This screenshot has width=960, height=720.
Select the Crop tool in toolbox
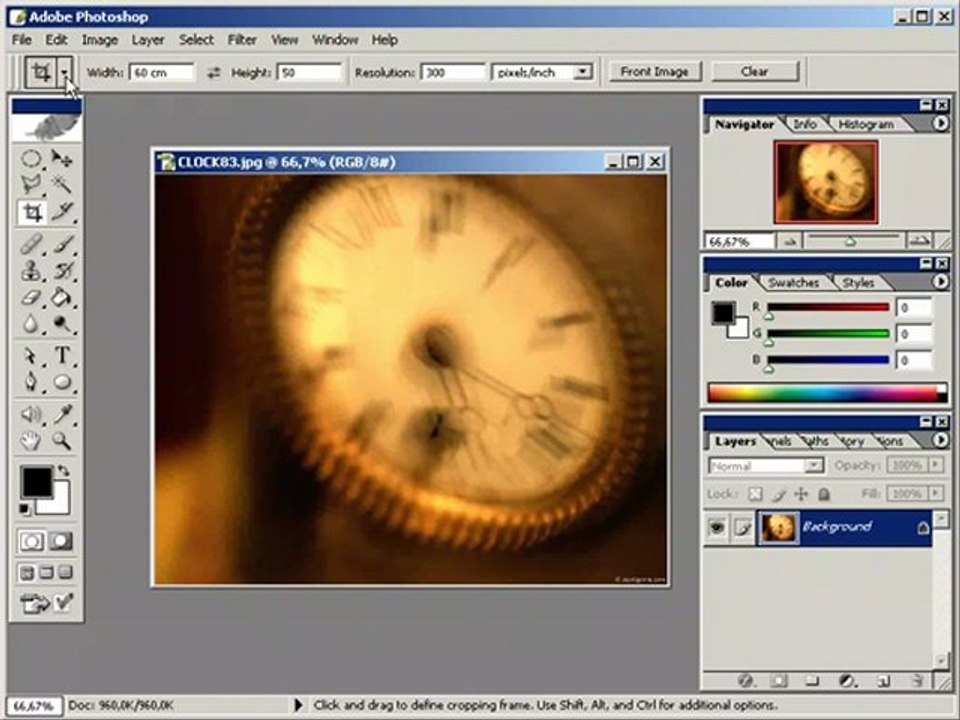(x=31, y=212)
